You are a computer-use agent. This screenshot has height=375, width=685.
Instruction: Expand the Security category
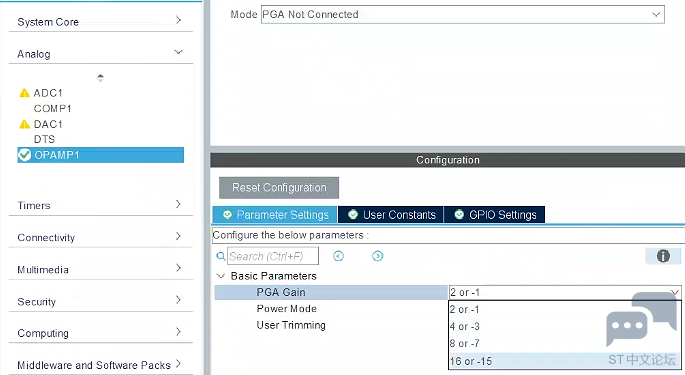click(178, 300)
